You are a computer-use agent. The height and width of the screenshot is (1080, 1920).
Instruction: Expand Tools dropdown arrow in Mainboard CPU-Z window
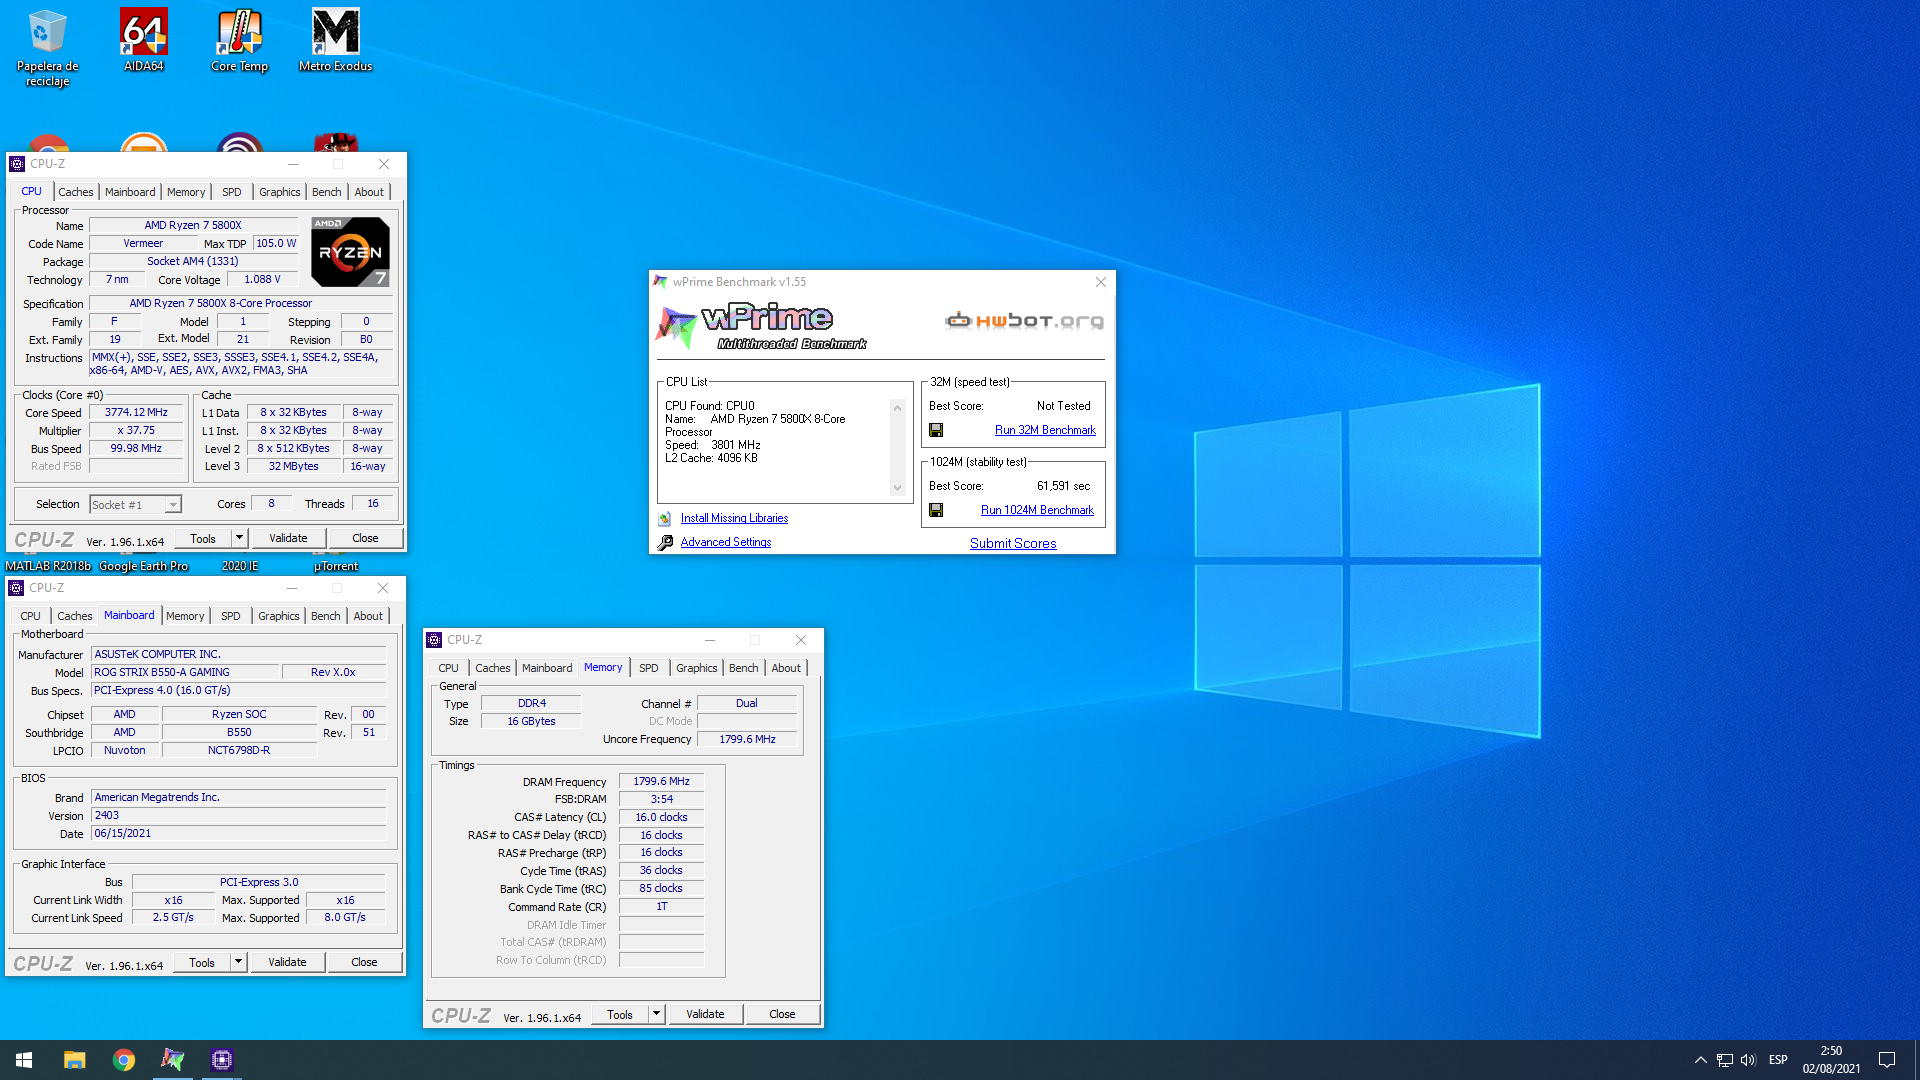pos(238,962)
